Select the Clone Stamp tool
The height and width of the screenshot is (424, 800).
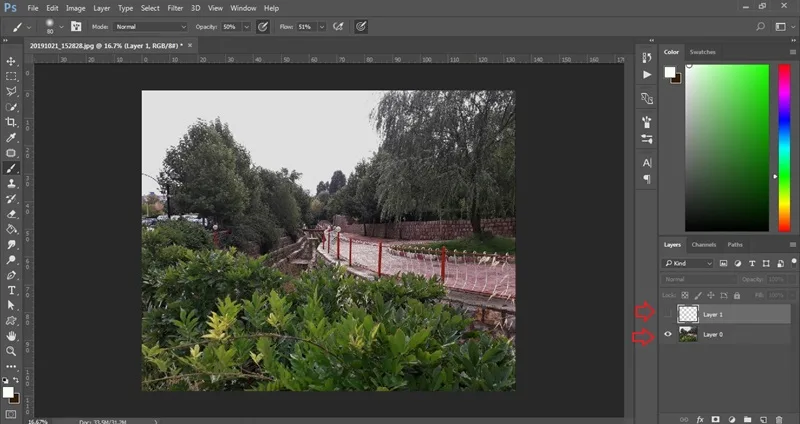click(x=11, y=183)
